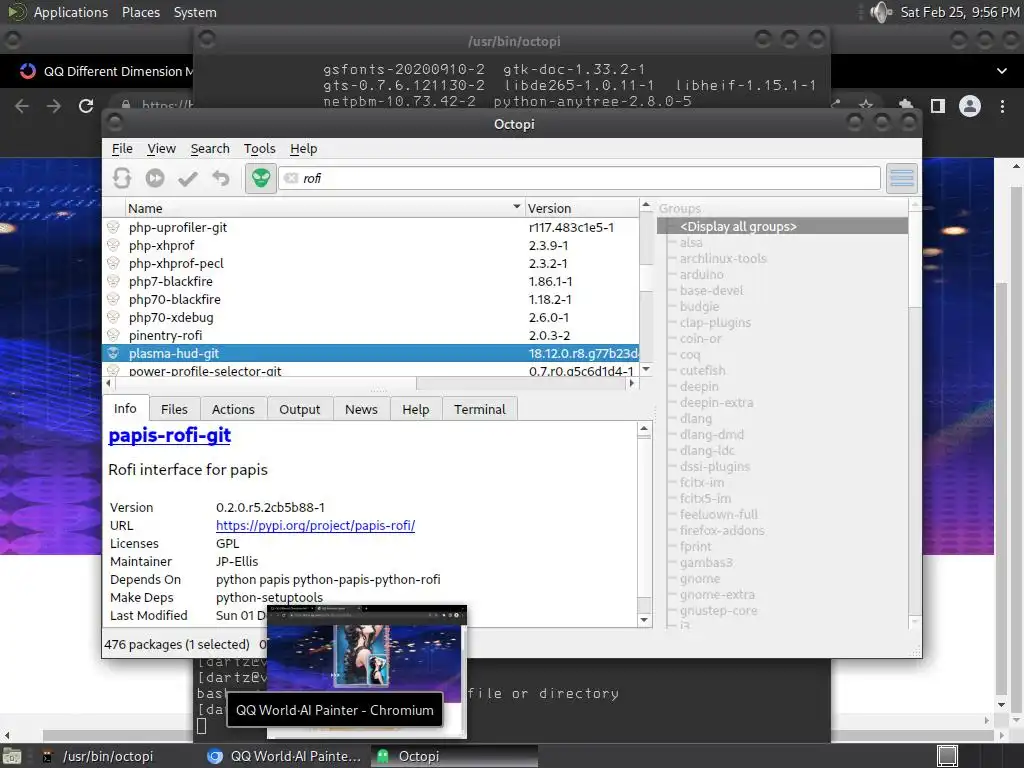Toggle the package groups panel button
Screen dimensions: 1024x768
(x=902, y=178)
